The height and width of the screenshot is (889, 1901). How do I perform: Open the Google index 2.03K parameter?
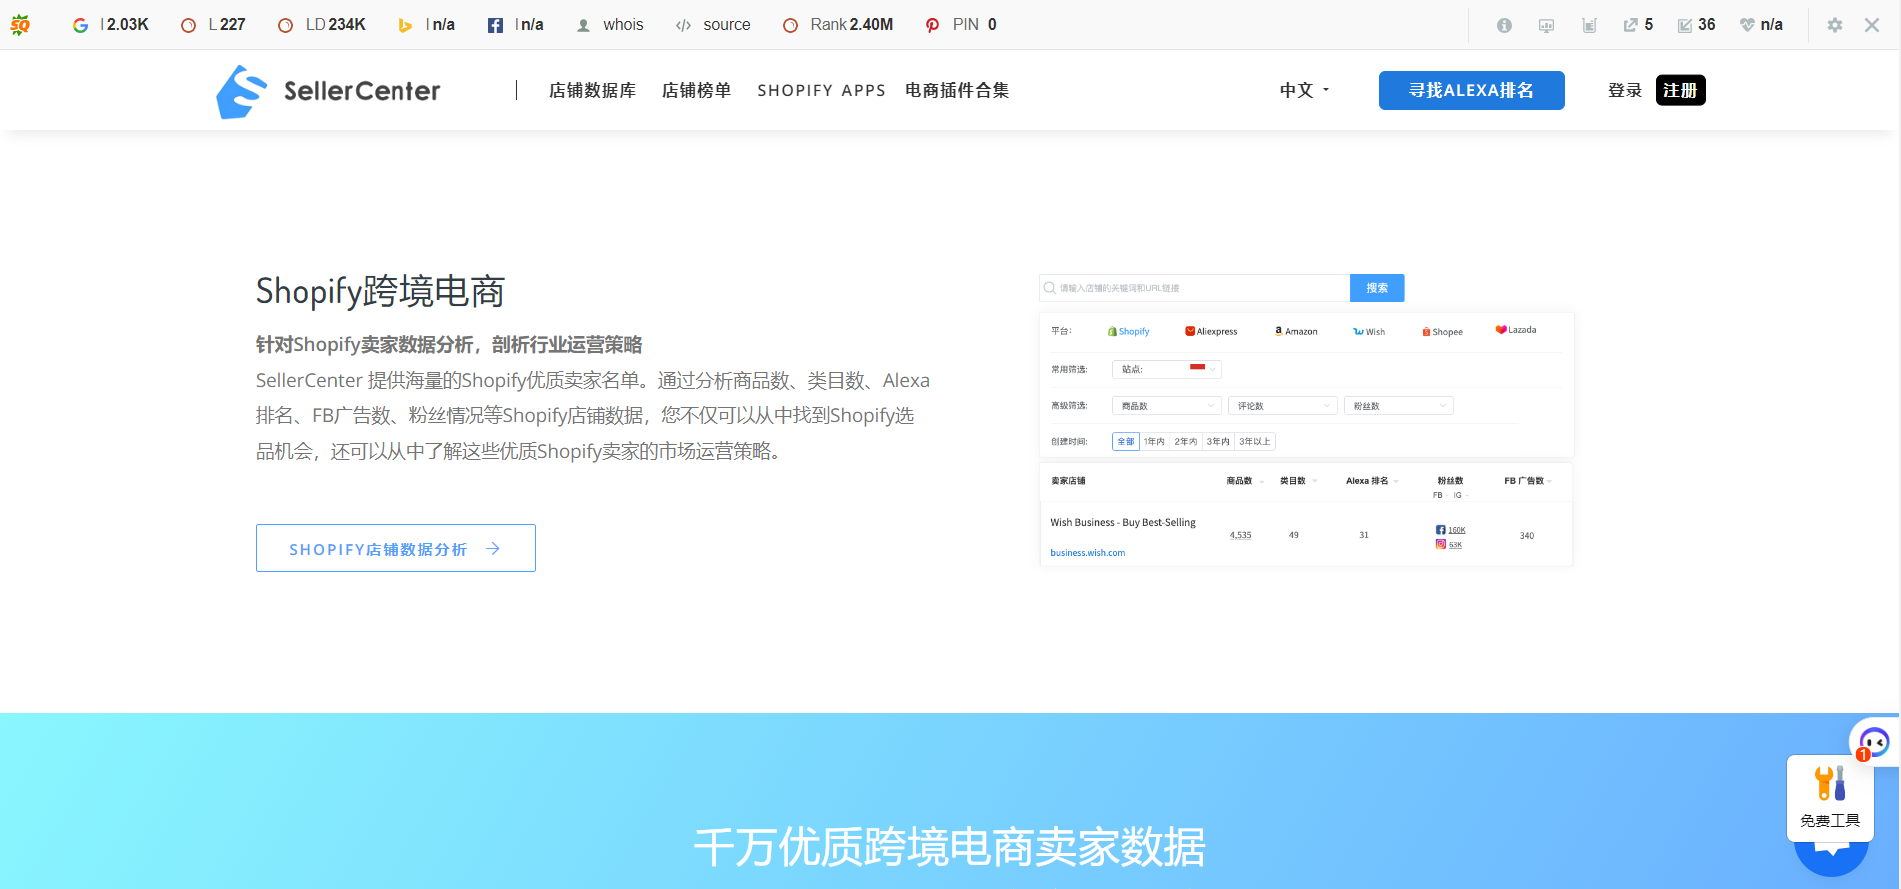(110, 25)
